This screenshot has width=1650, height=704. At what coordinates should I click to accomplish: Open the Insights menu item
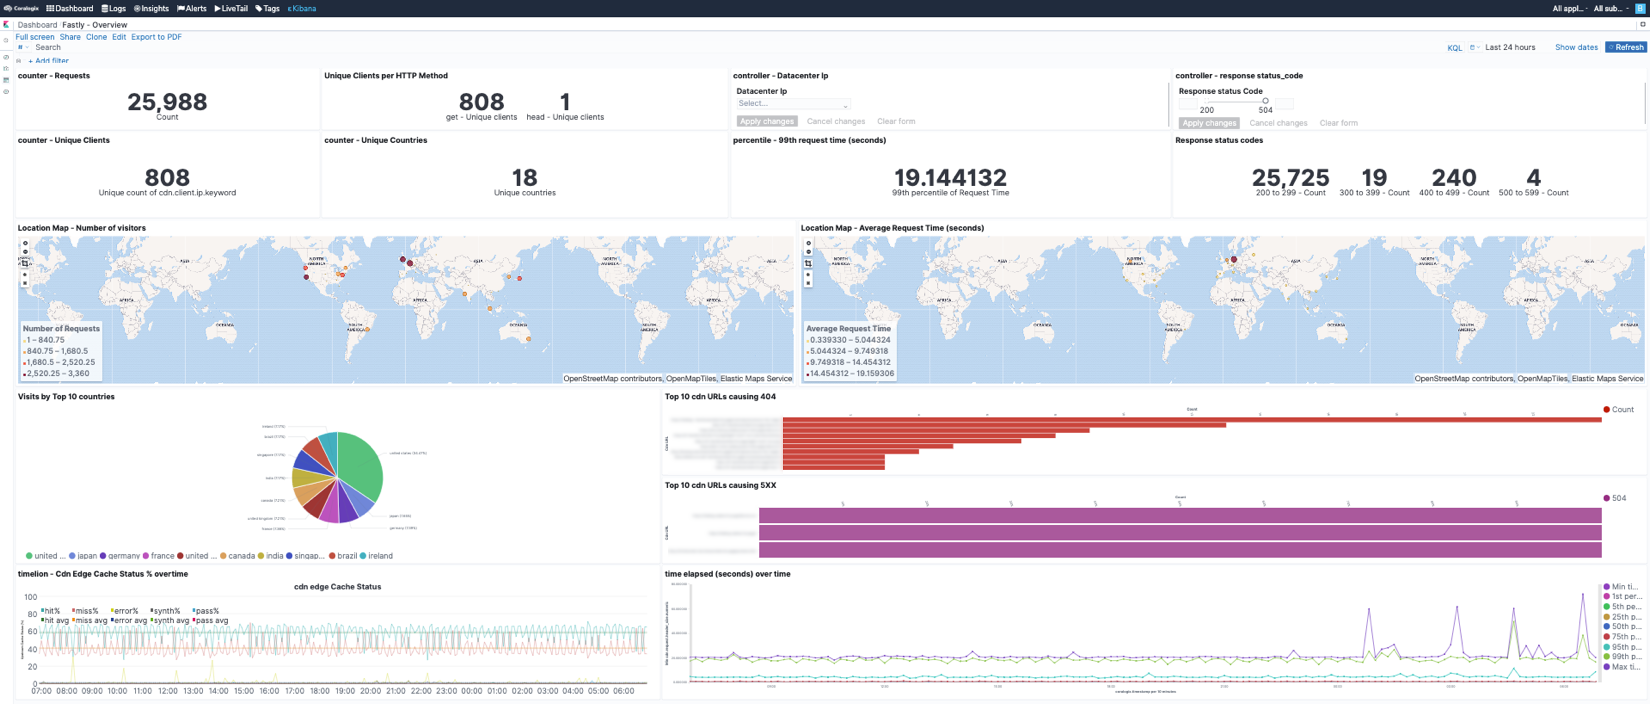151,8
